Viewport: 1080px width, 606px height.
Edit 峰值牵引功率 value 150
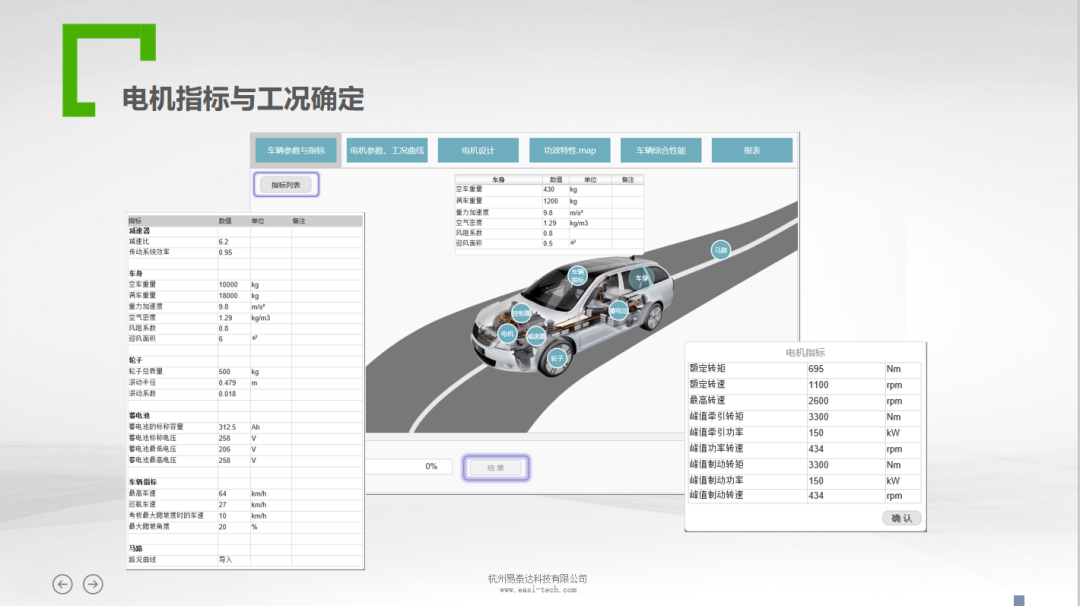tap(845, 433)
